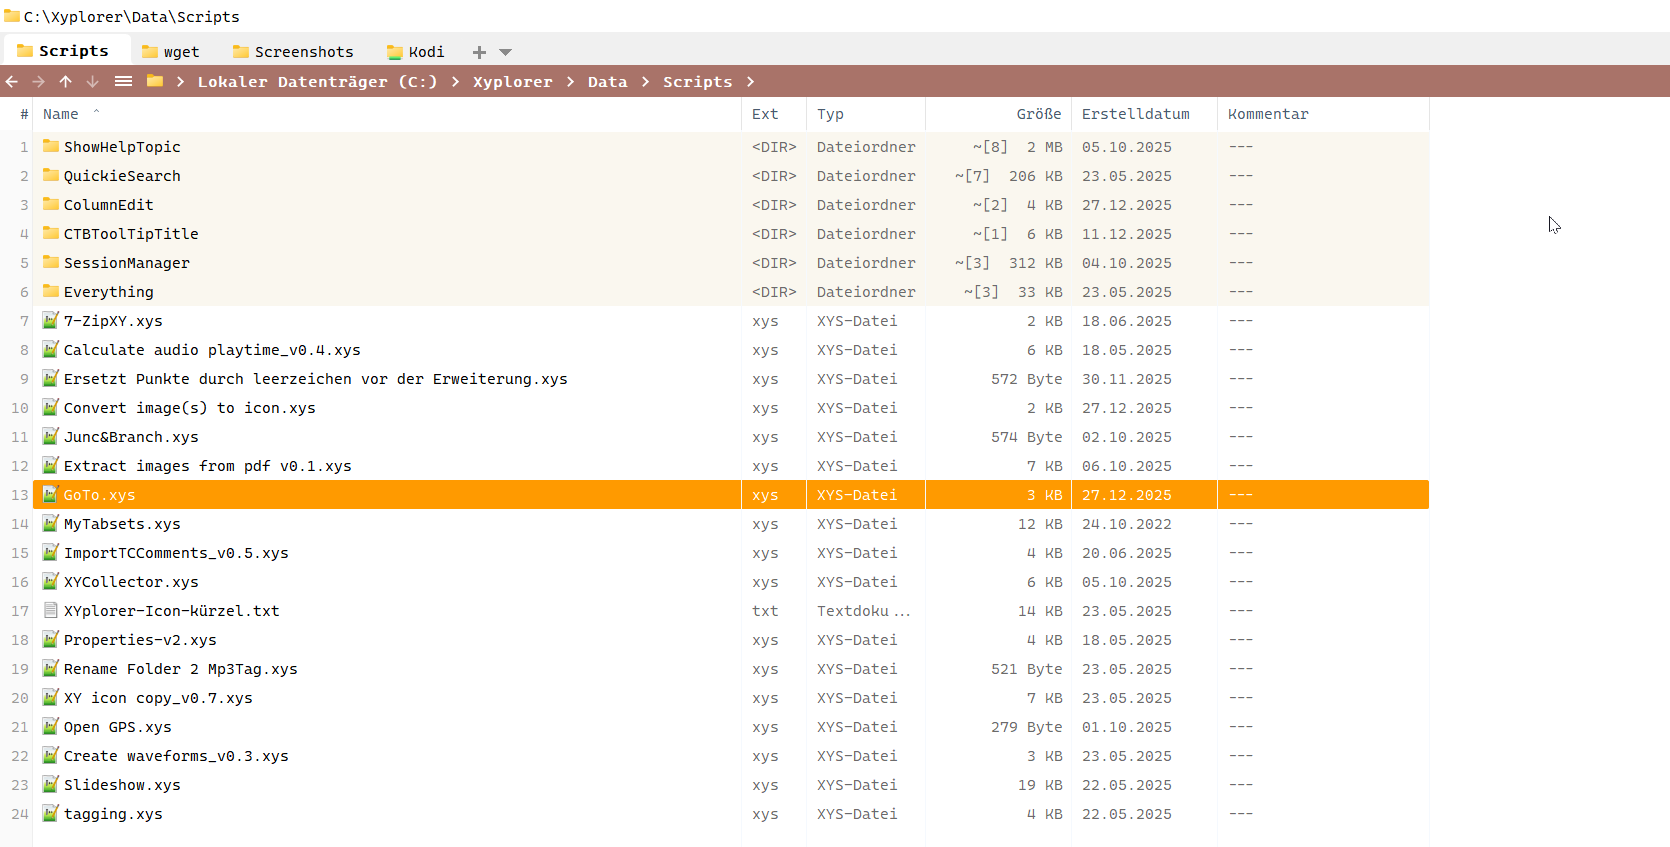Click the back navigation arrow
Viewport: 1670px width, 847px height.
12,82
